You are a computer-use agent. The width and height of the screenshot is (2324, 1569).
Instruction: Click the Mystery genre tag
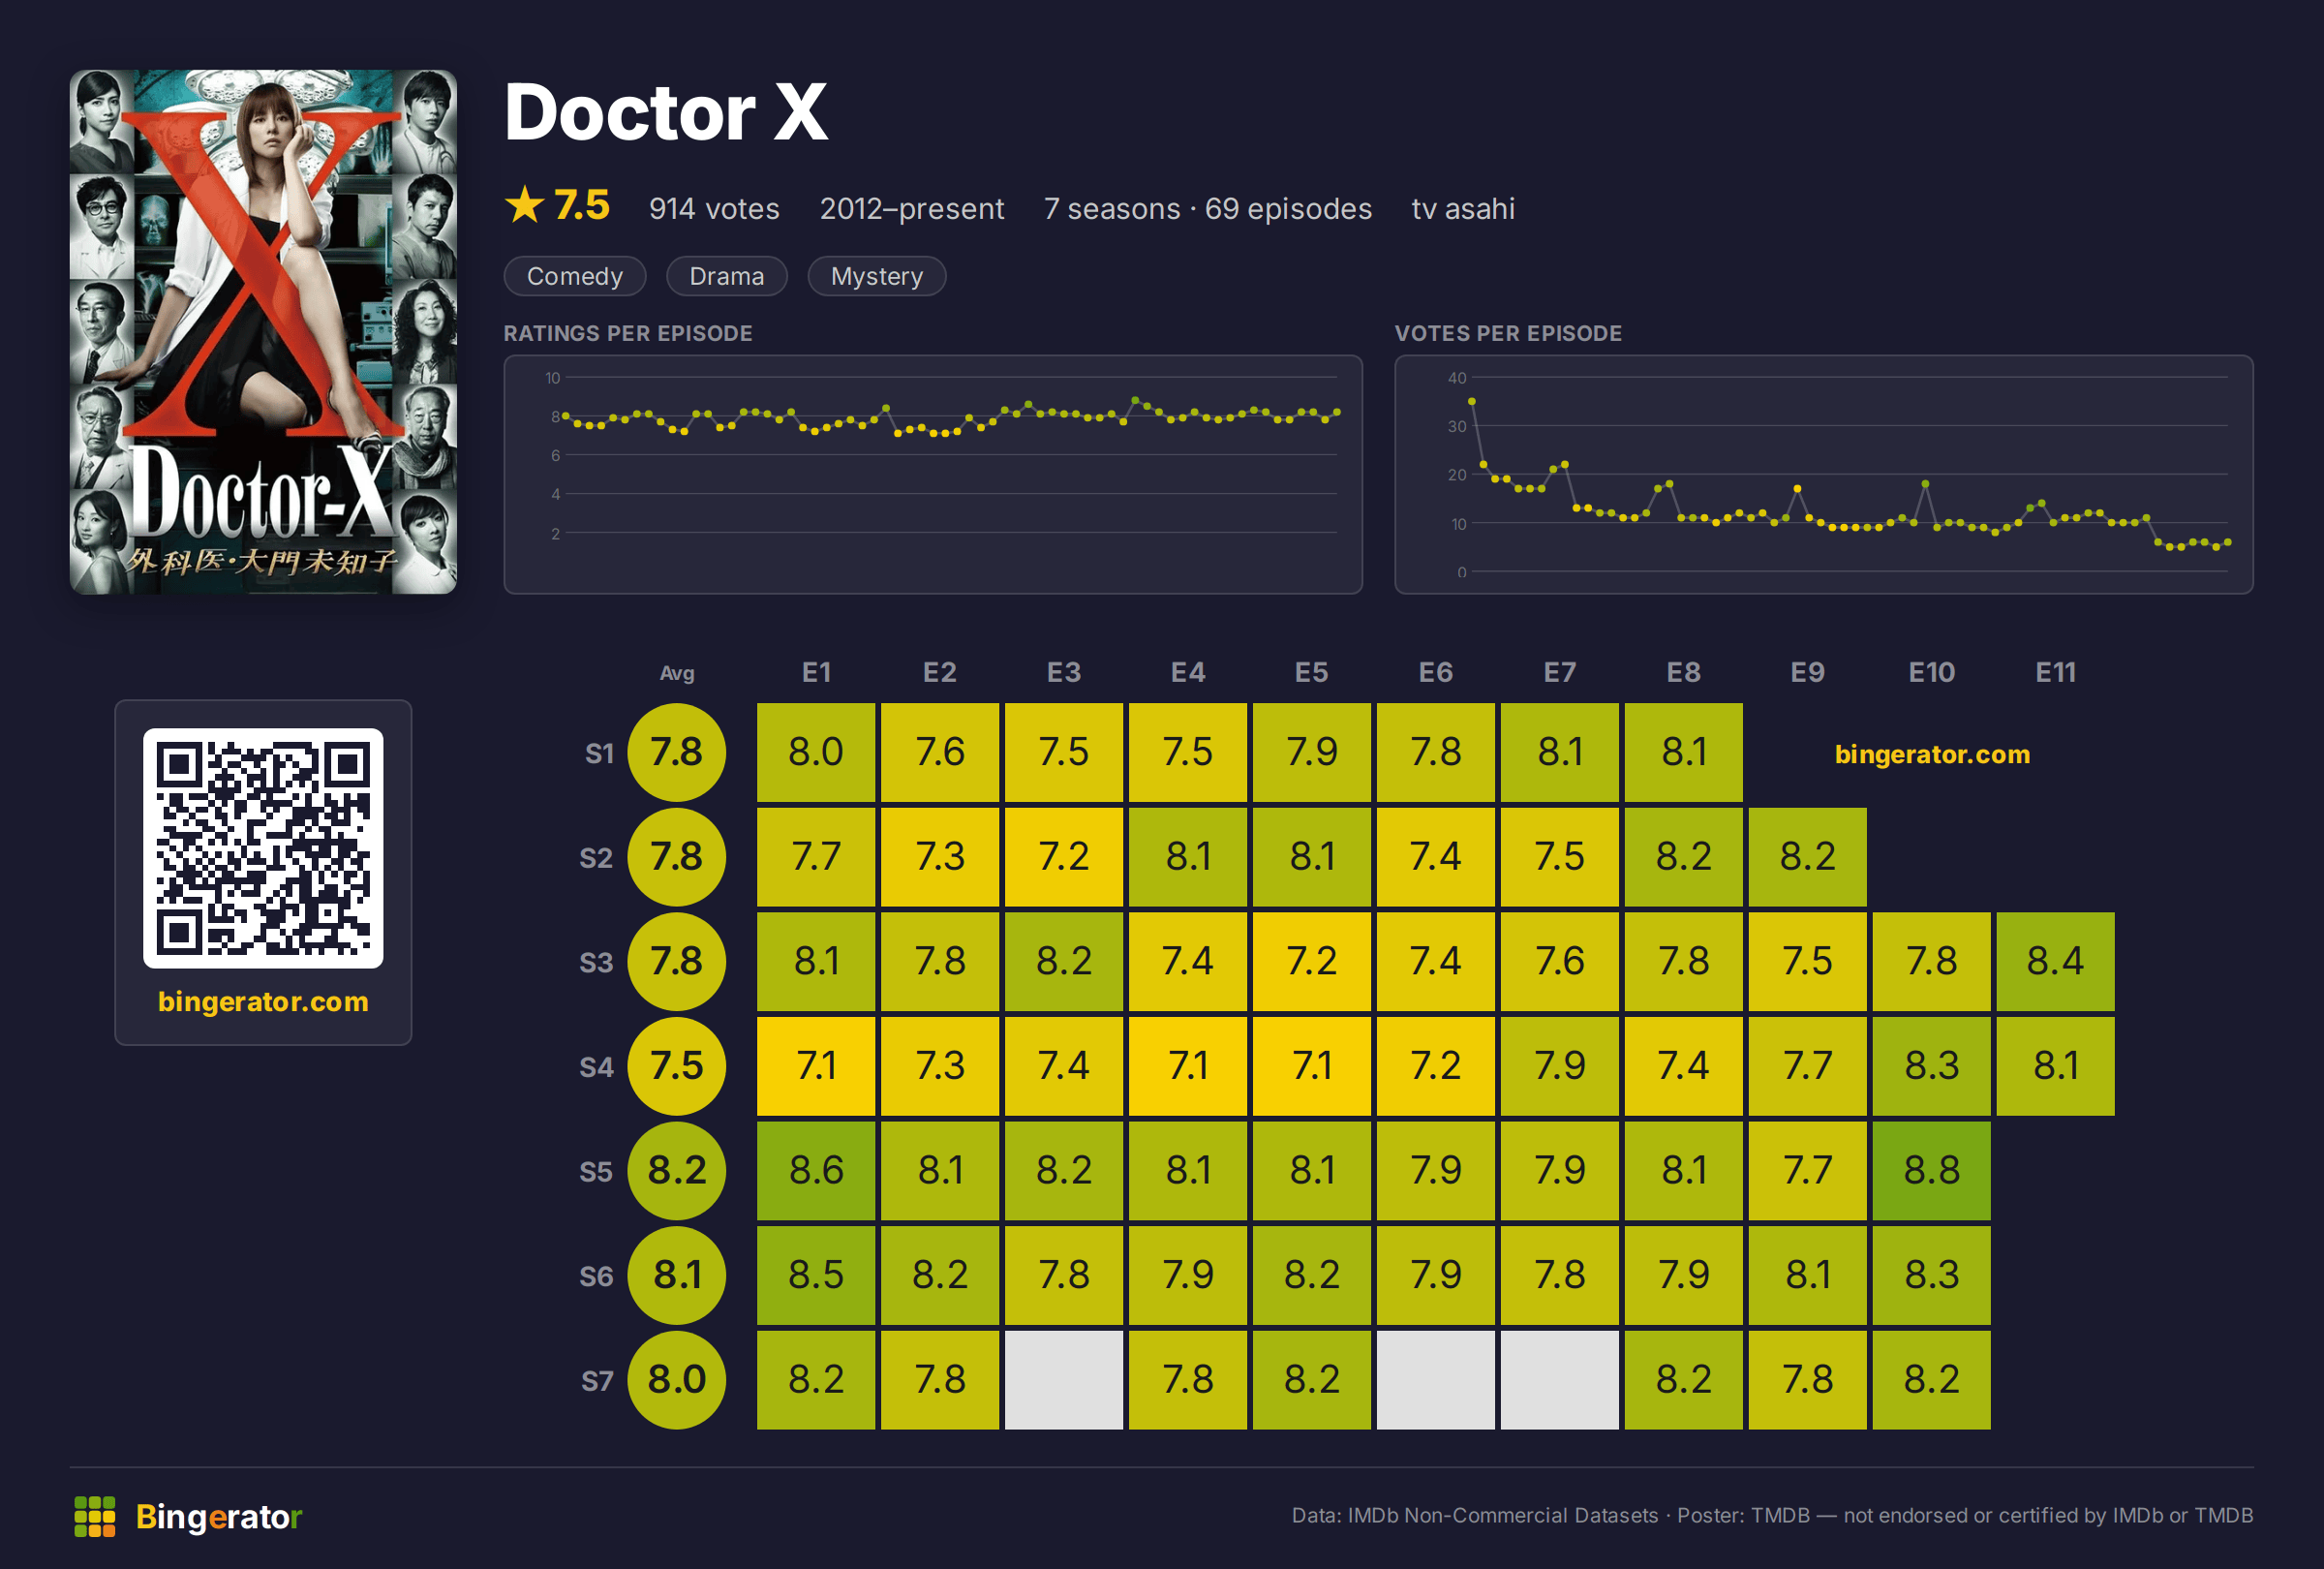[877, 276]
